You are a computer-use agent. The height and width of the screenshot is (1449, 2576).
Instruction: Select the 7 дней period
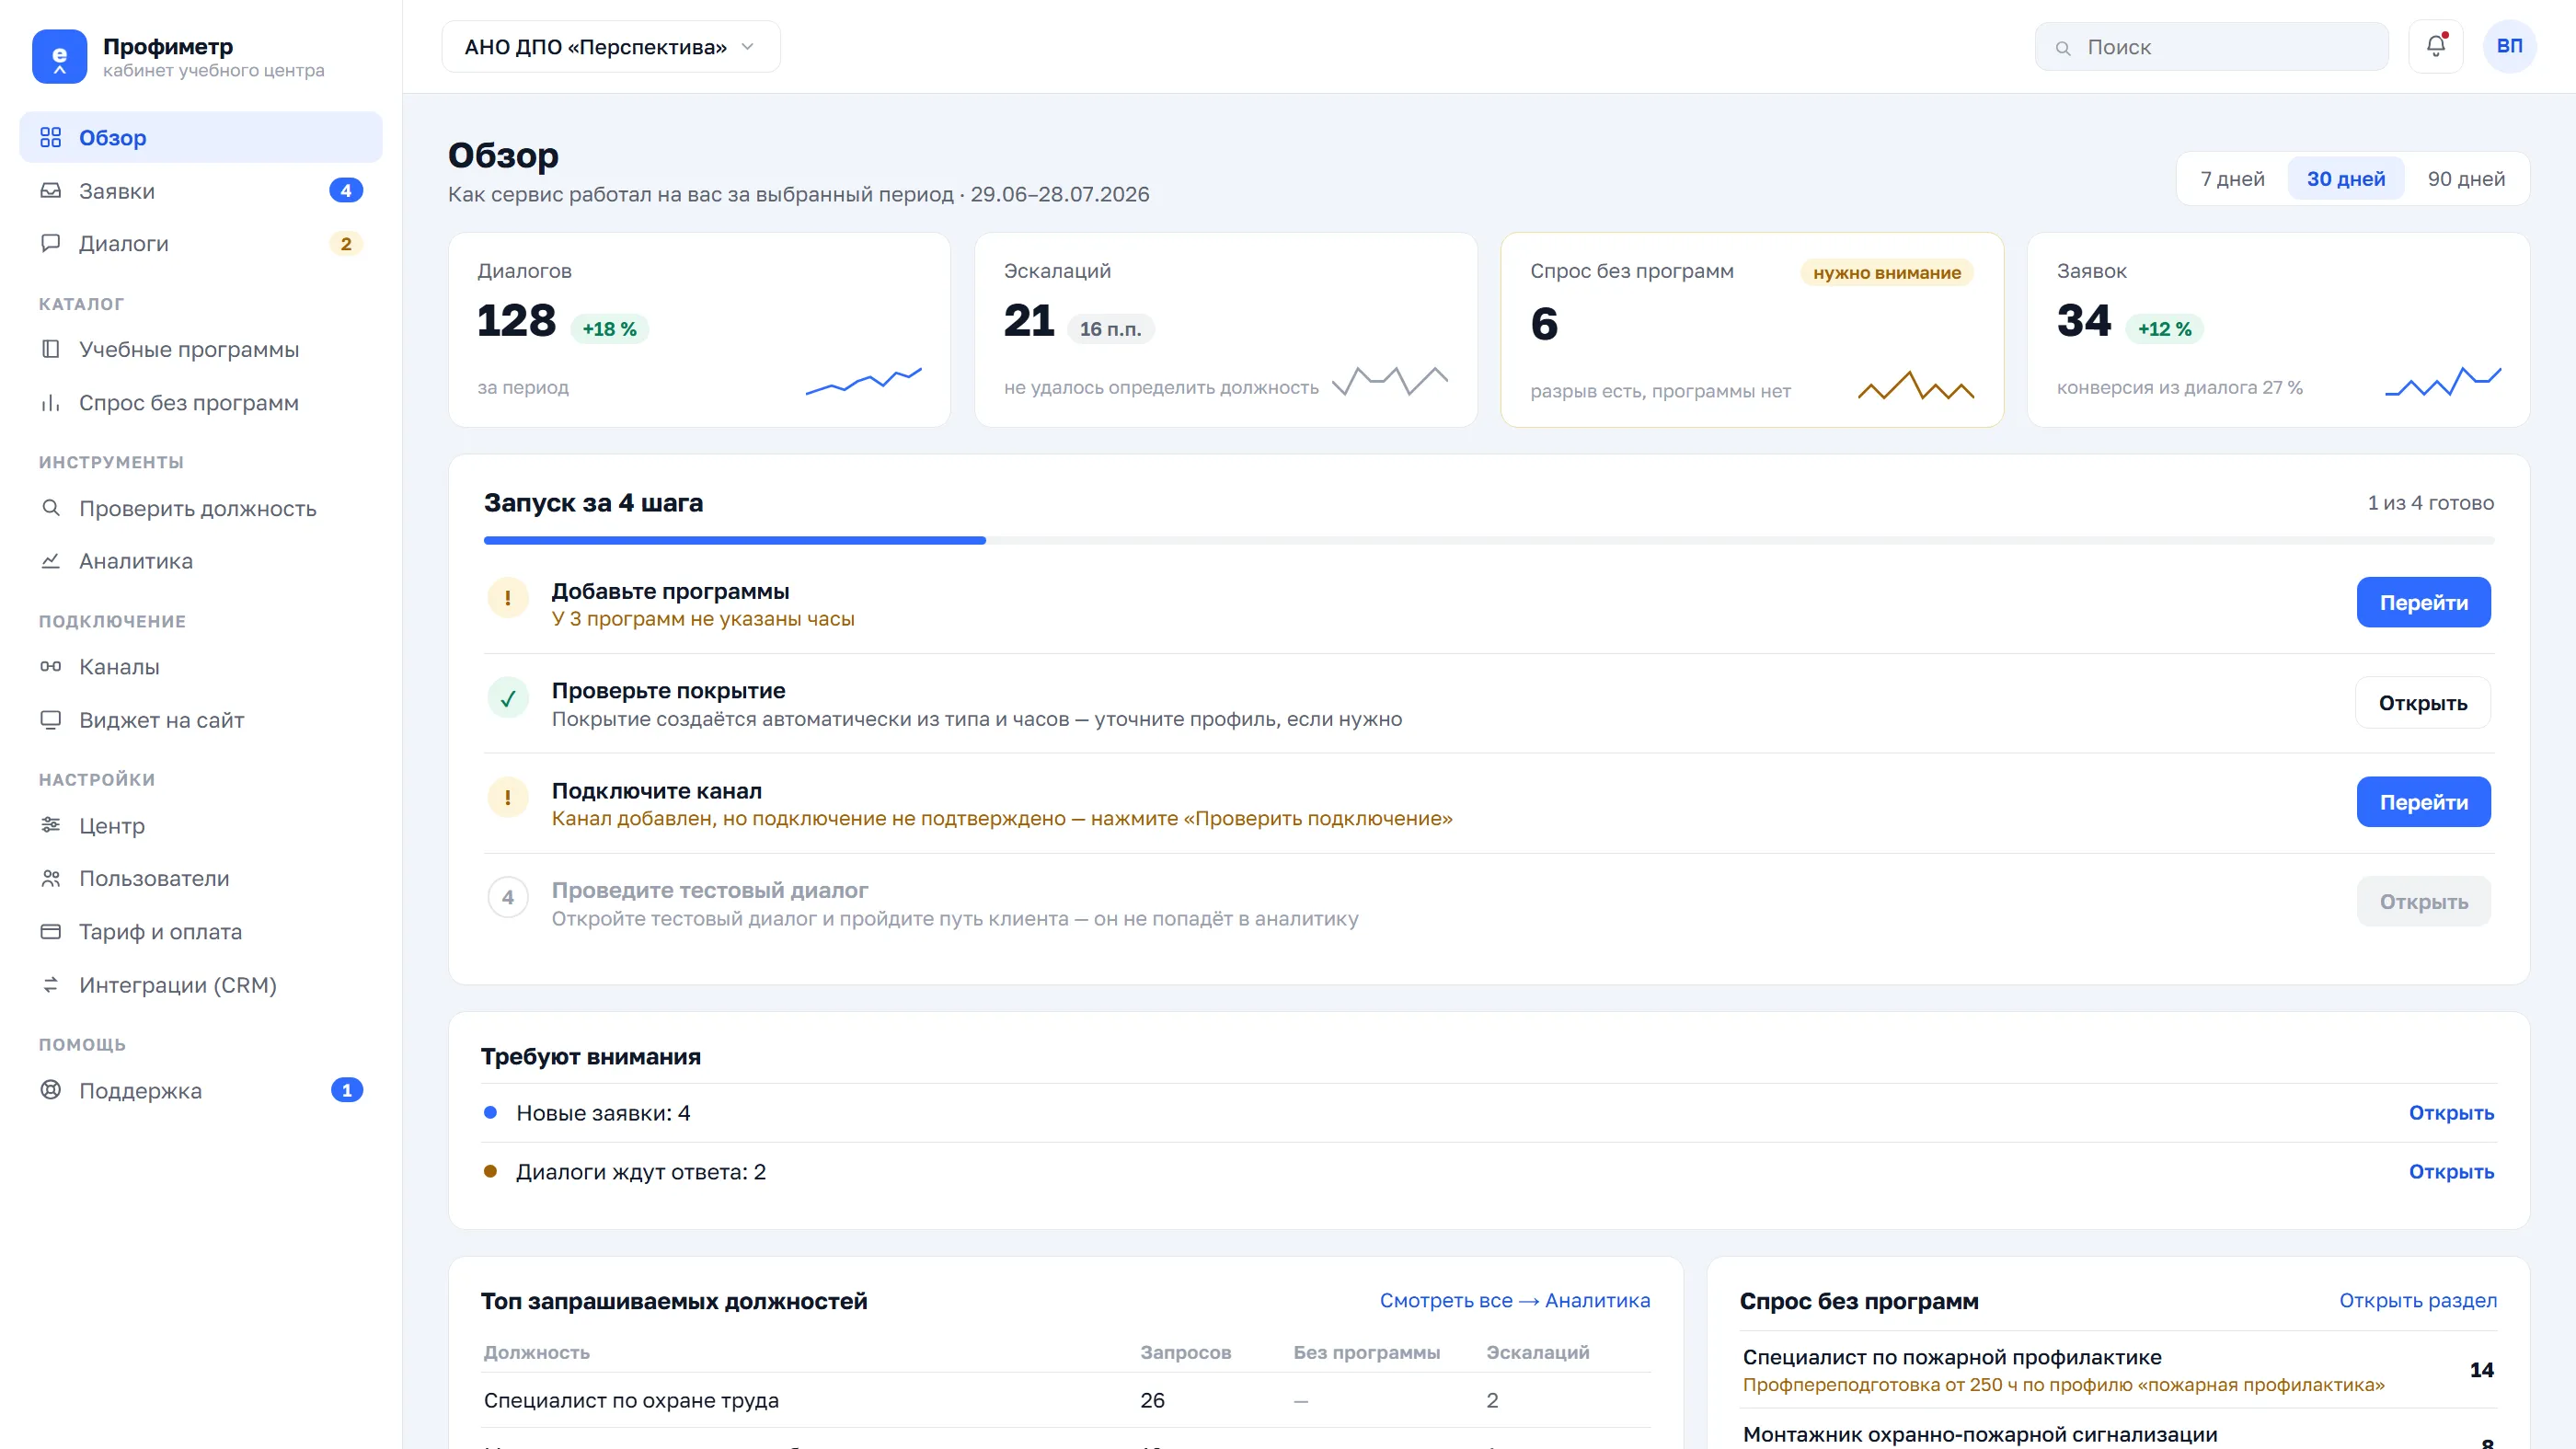click(x=2232, y=178)
